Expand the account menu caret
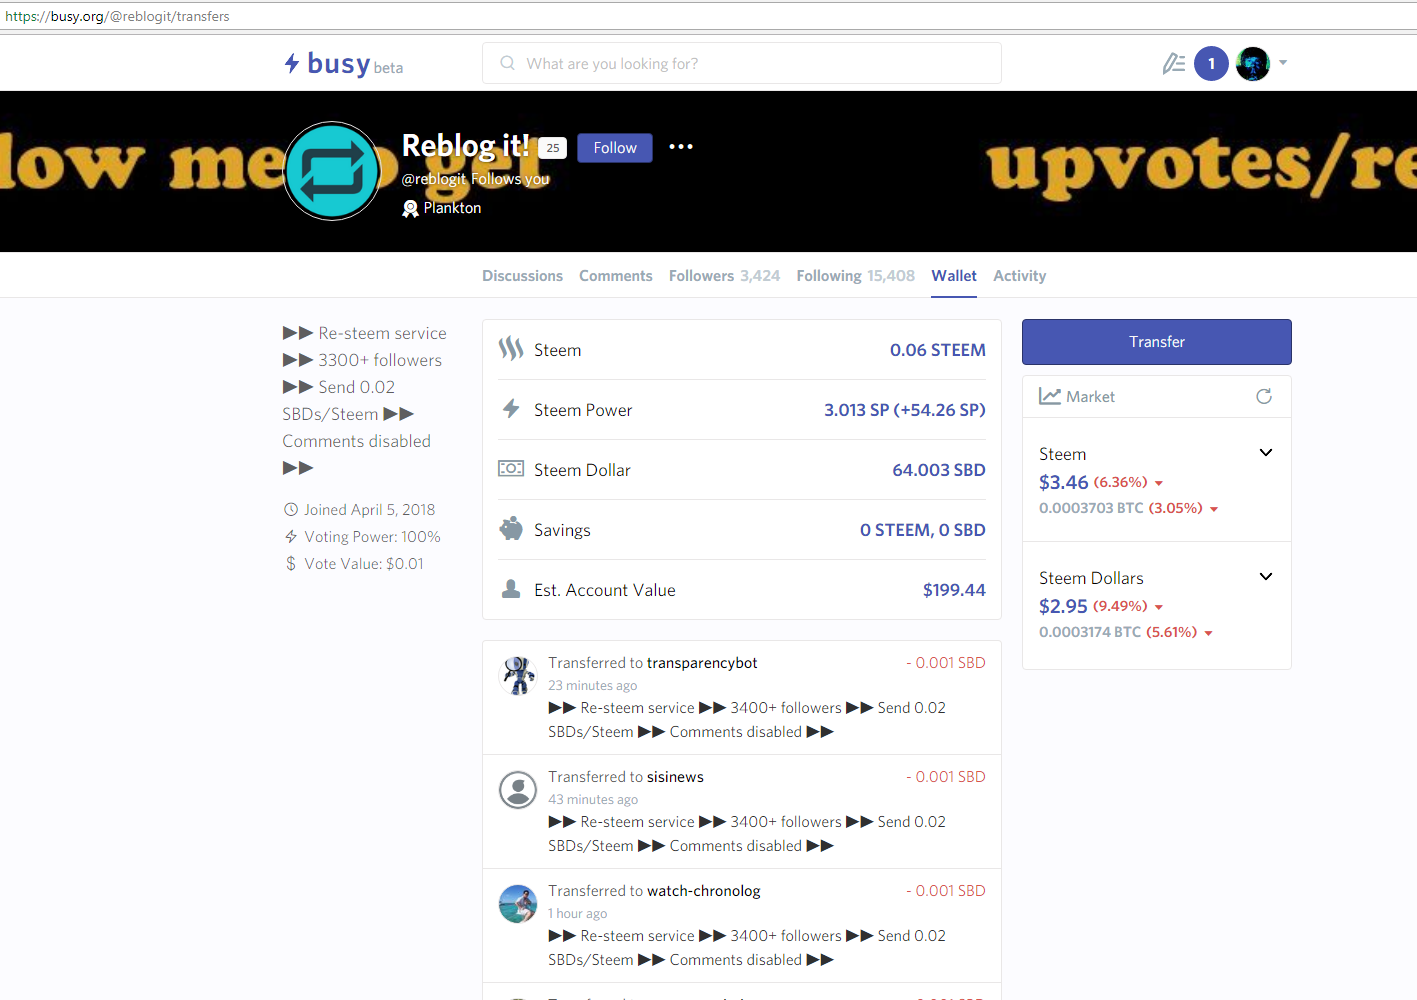This screenshot has height=1000, width=1417. pyautogui.click(x=1283, y=63)
